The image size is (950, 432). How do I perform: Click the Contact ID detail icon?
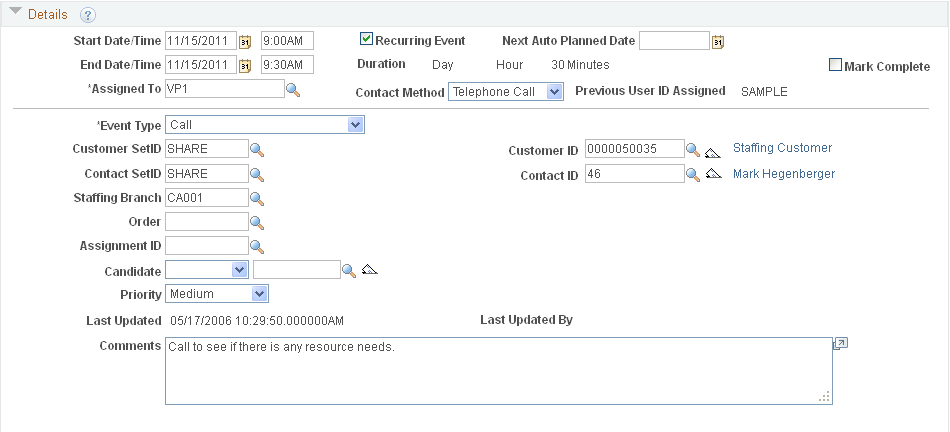coord(714,174)
